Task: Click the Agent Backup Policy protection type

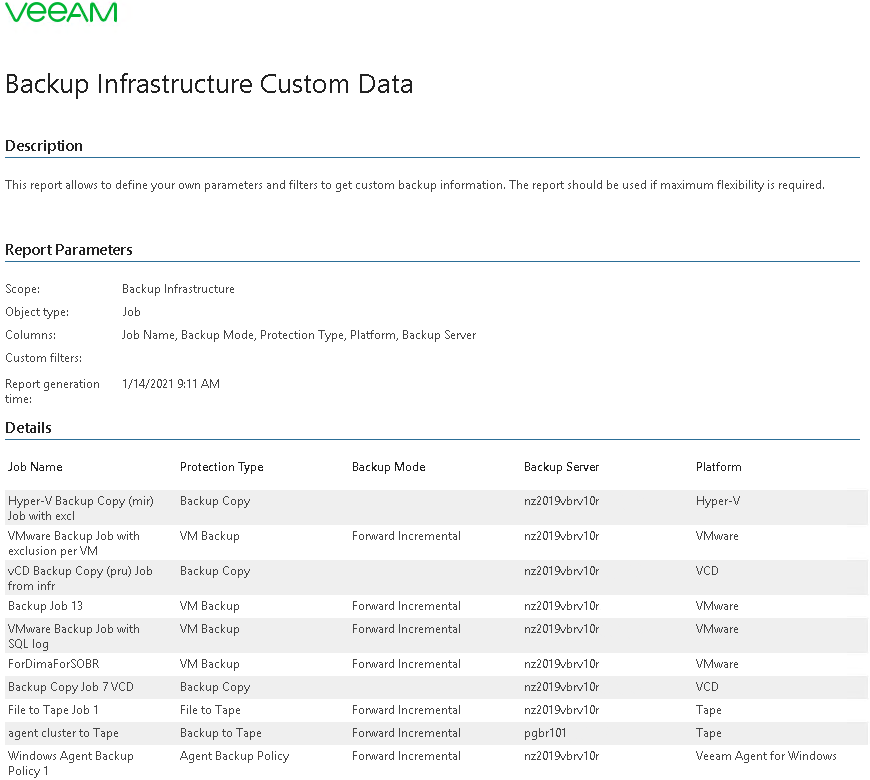Action: click(x=234, y=756)
